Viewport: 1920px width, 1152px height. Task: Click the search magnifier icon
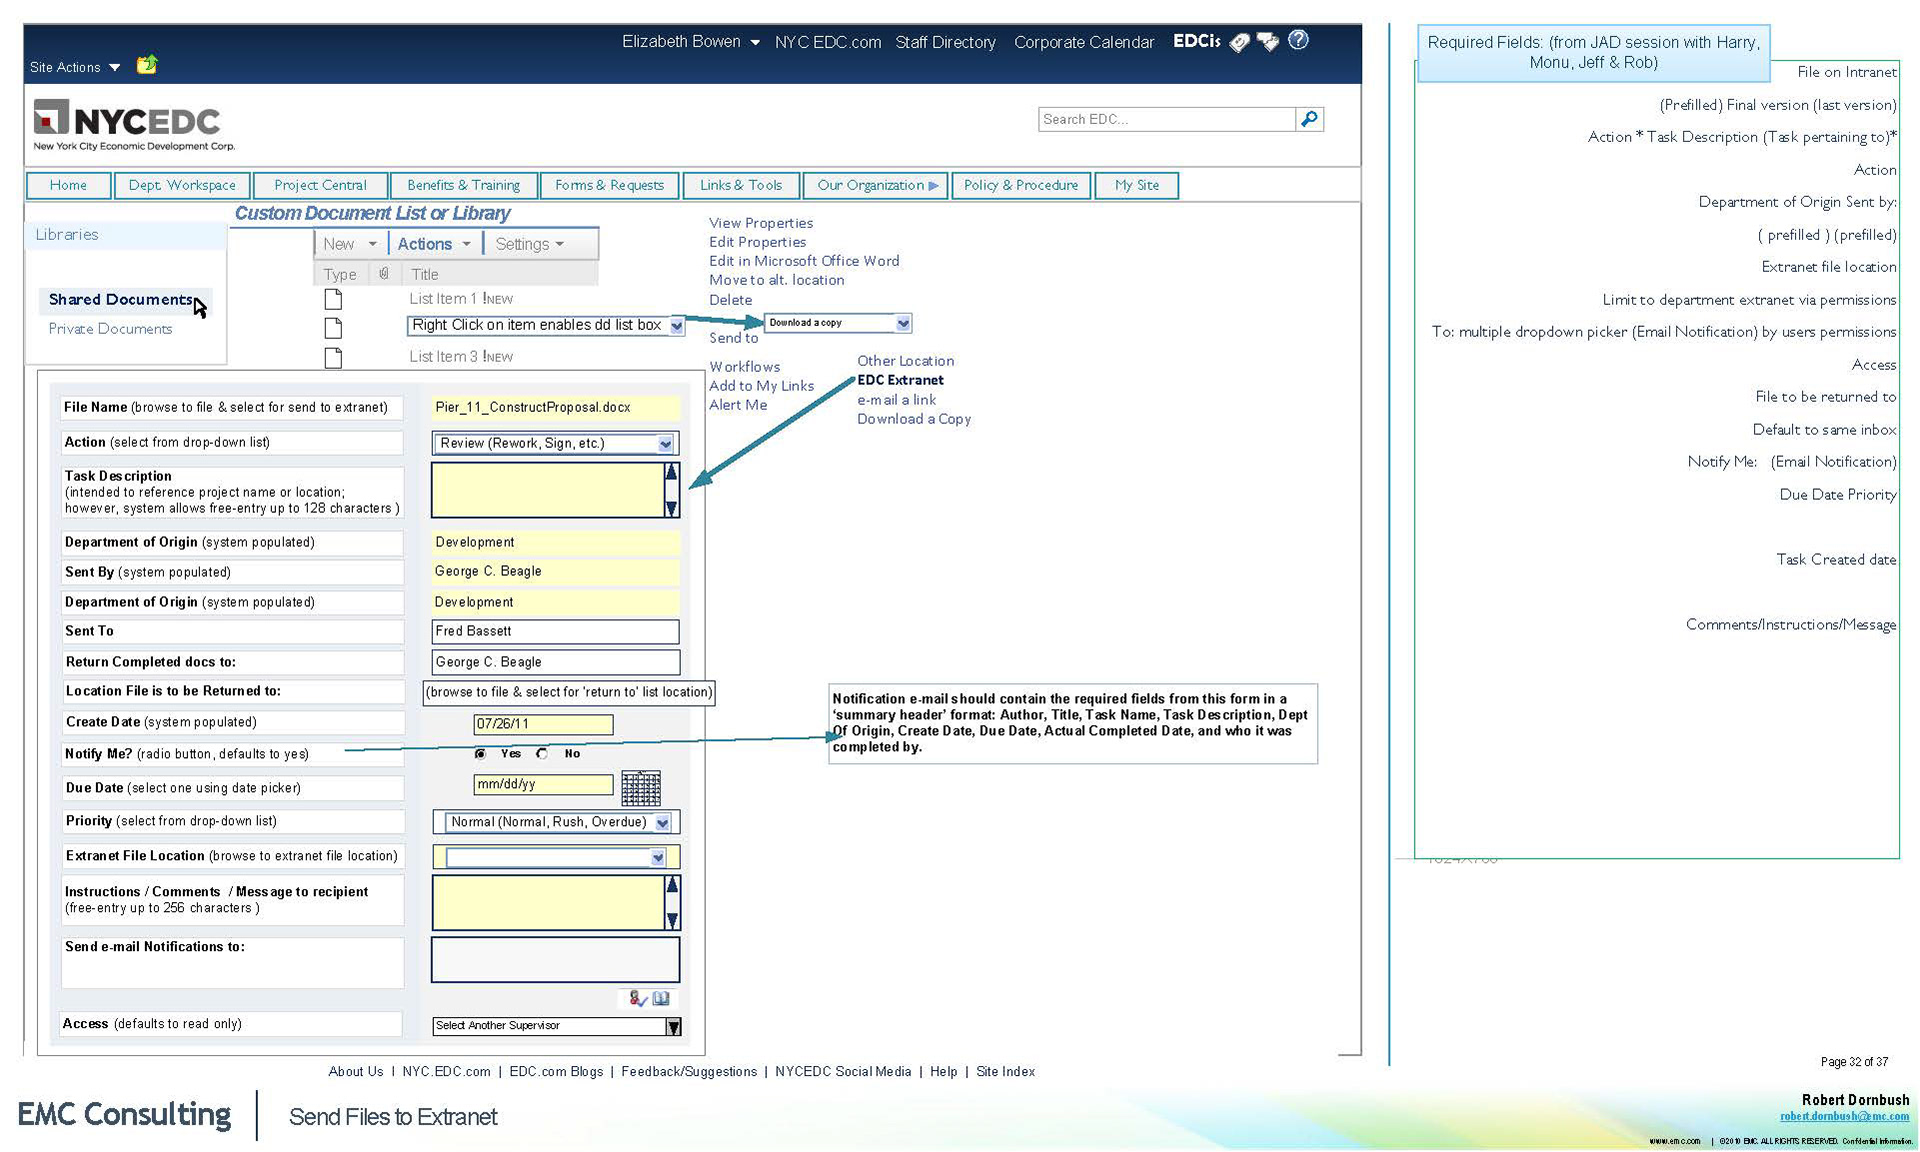coord(1309,119)
